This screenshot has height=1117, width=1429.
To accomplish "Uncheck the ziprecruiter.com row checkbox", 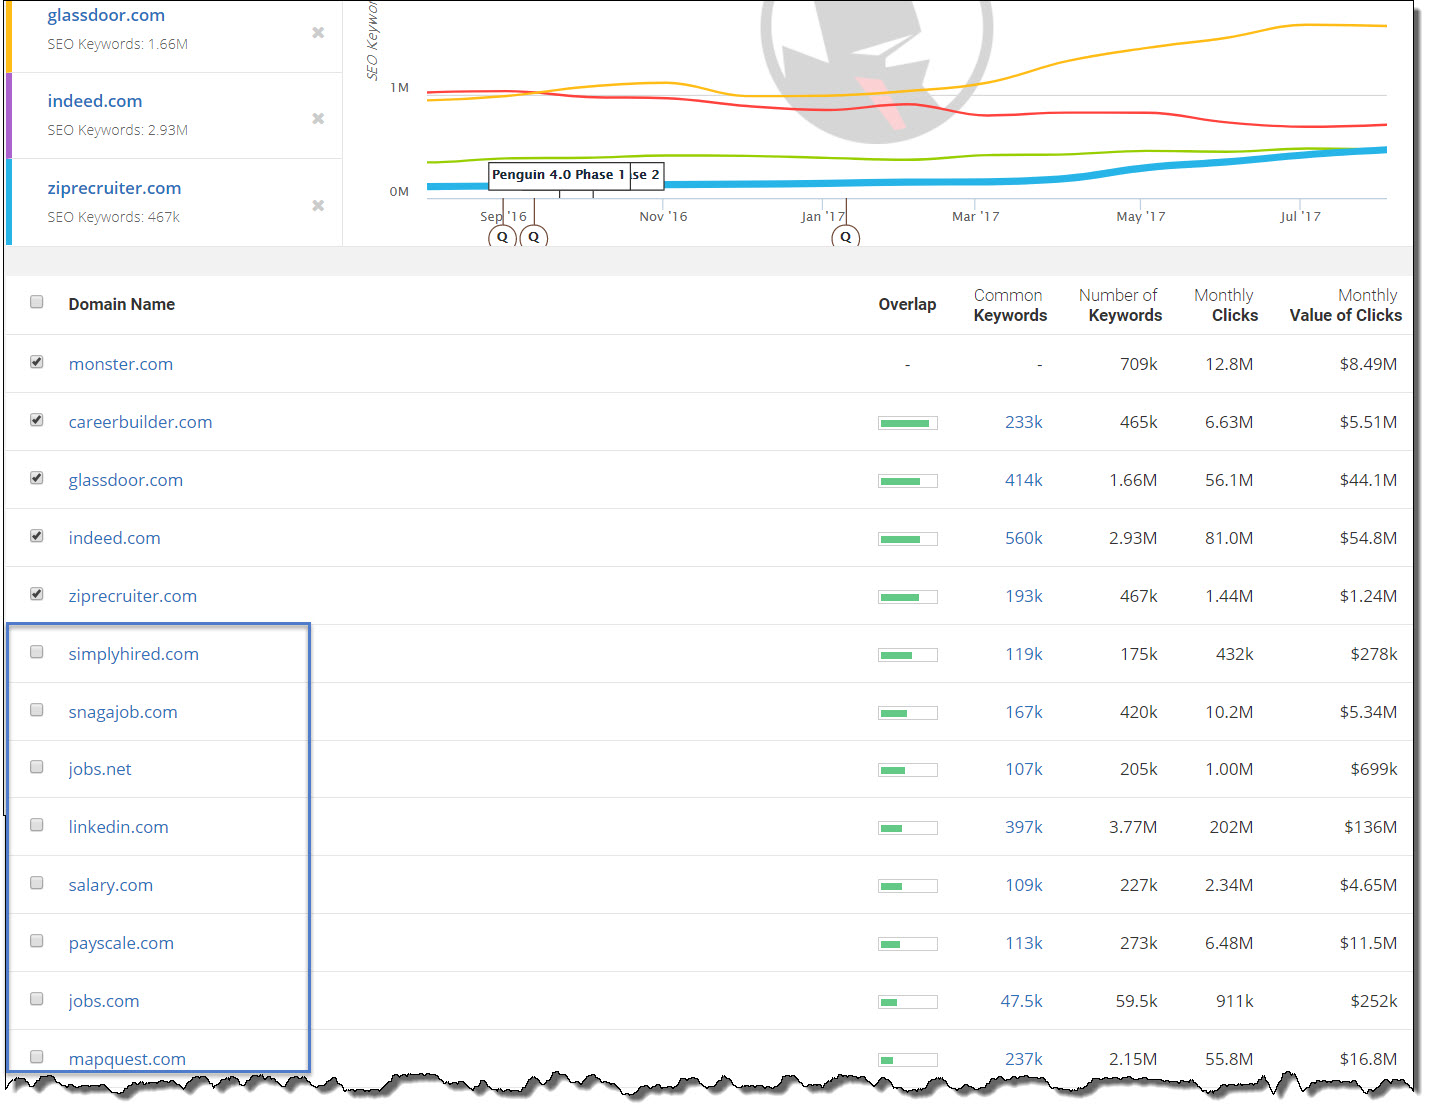I will pyautogui.click(x=37, y=594).
